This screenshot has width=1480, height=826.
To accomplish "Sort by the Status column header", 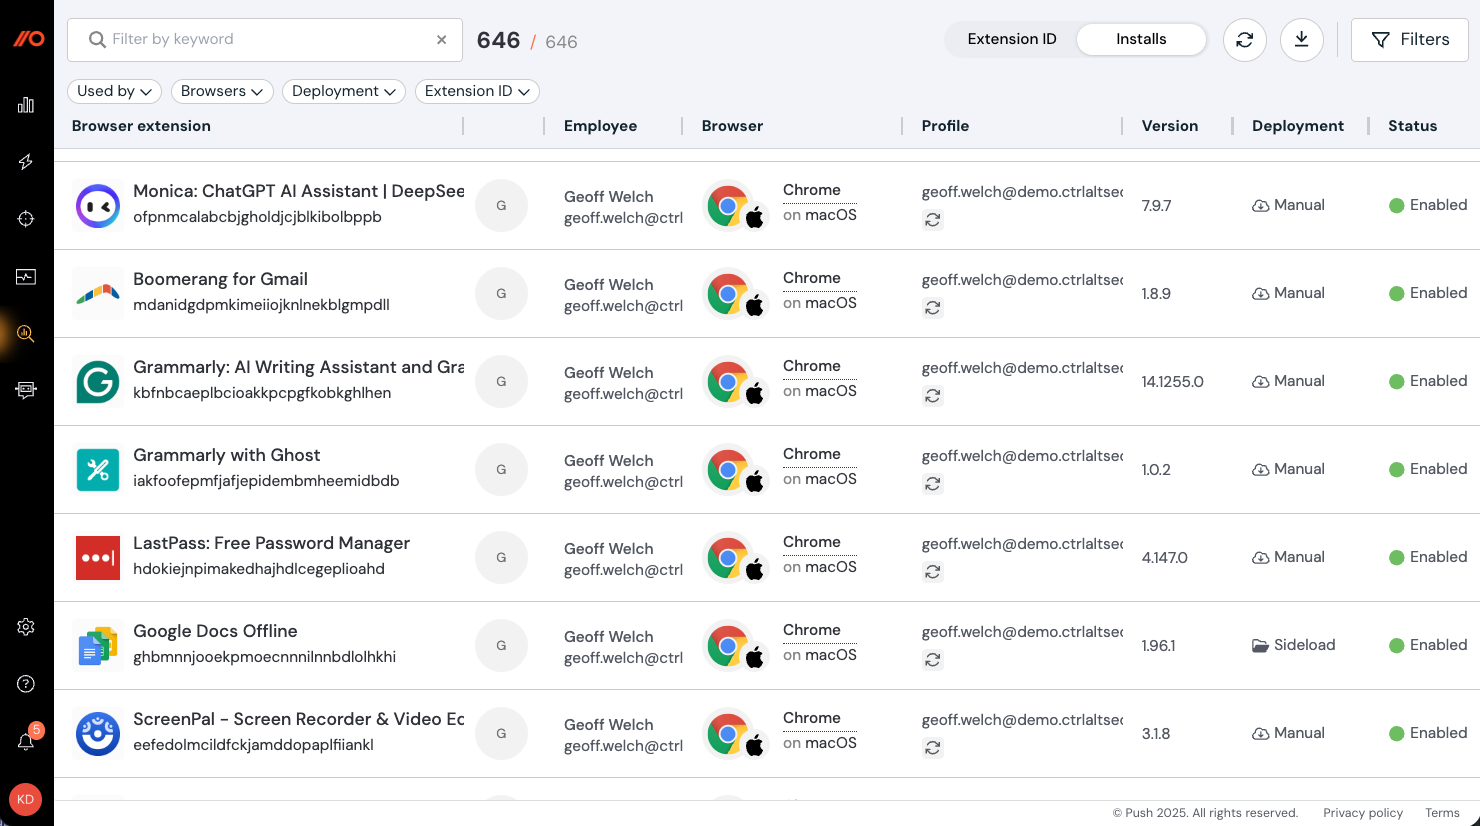I will (x=1412, y=126).
